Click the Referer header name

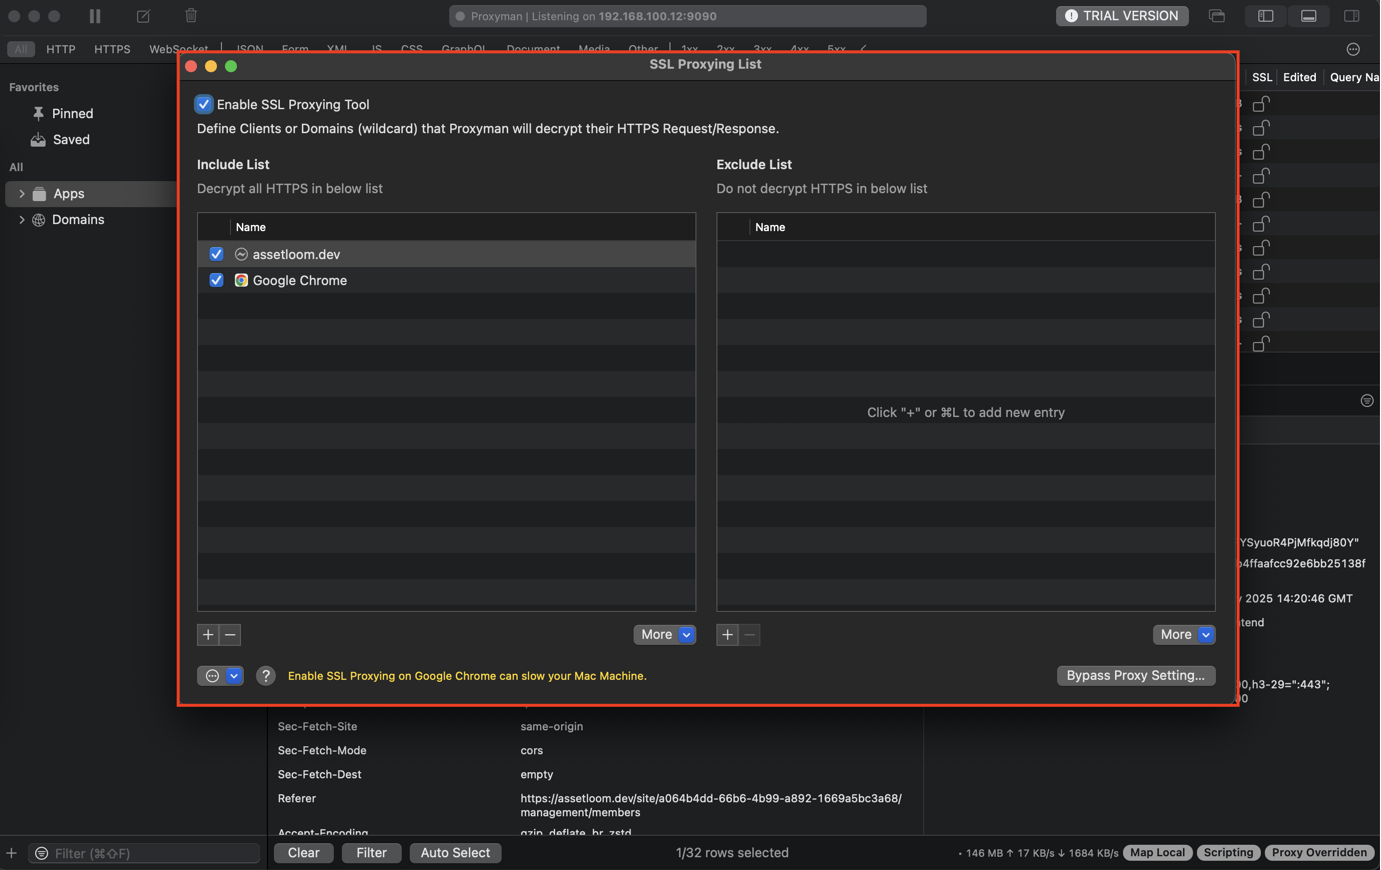pyautogui.click(x=297, y=799)
